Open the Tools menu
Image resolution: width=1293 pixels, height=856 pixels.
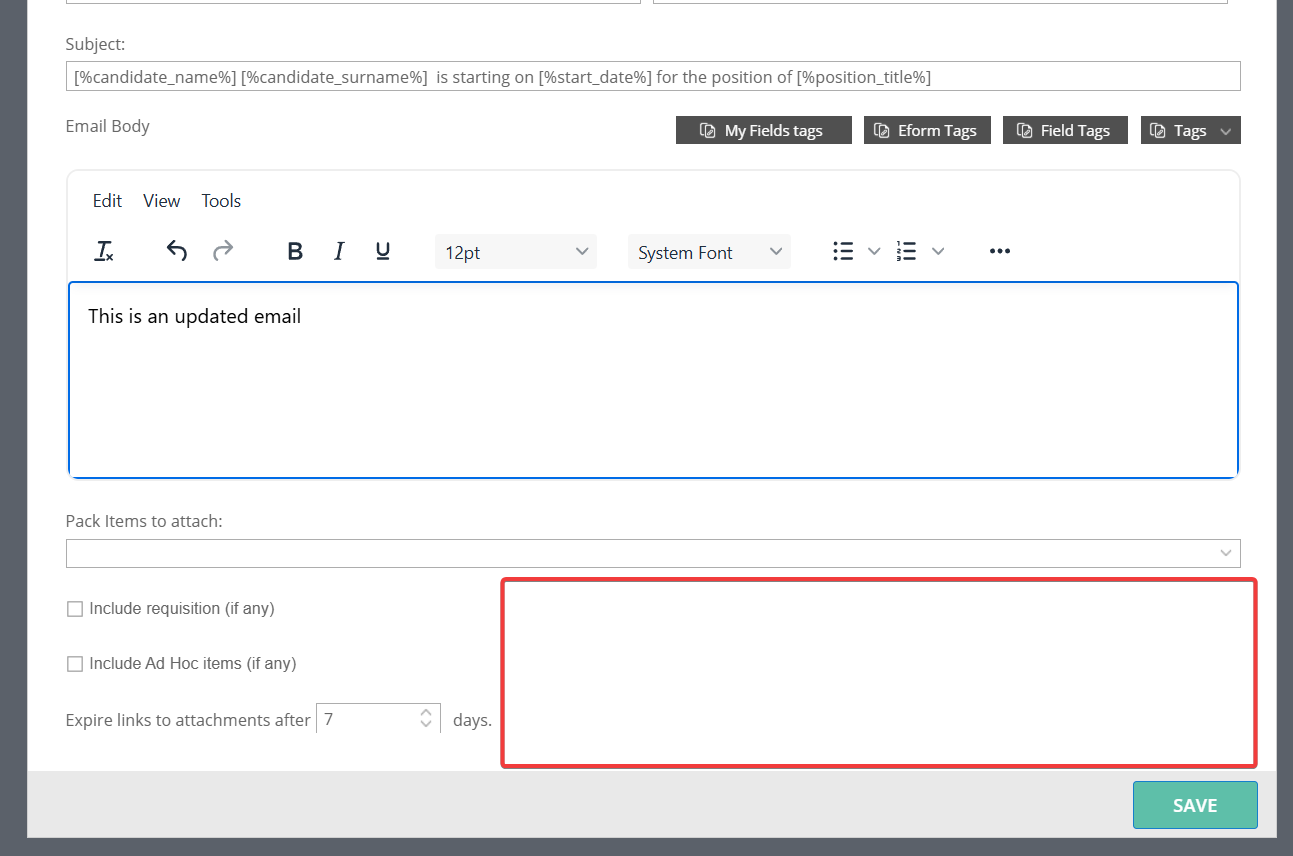pyautogui.click(x=221, y=201)
